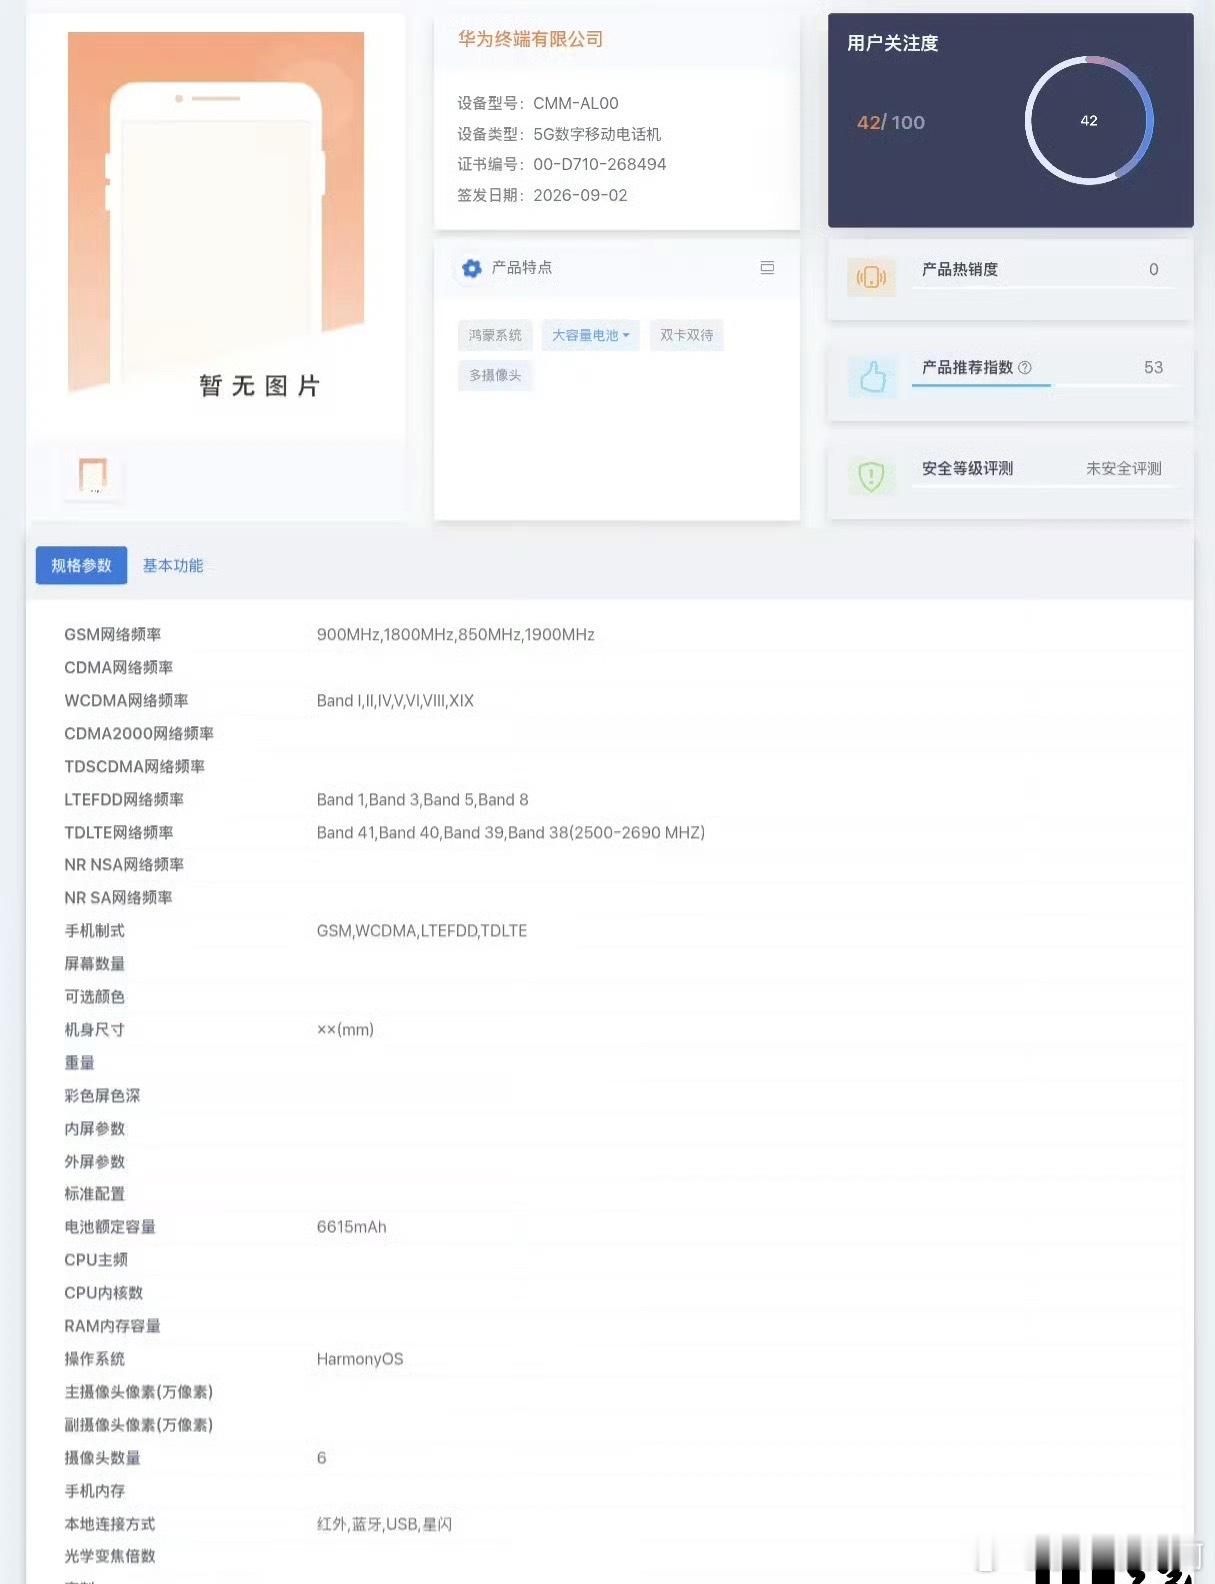Click the thumbs-up icon for 产品推荐指数

[x=872, y=376]
